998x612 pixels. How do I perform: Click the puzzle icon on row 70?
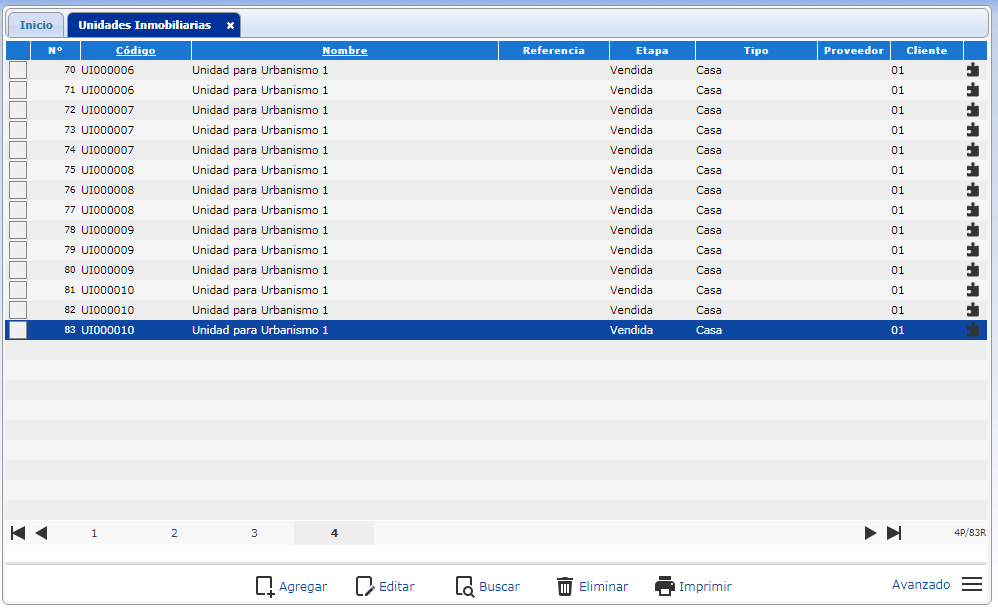click(973, 70)
